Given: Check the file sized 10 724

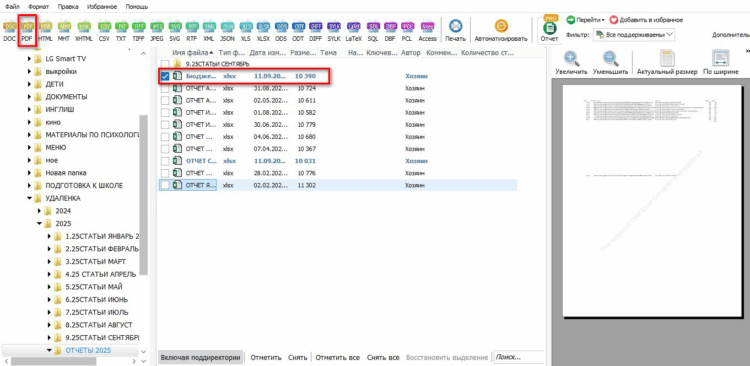Looking at the screenshot, I should pyautogui.click(x=165, y=89).
